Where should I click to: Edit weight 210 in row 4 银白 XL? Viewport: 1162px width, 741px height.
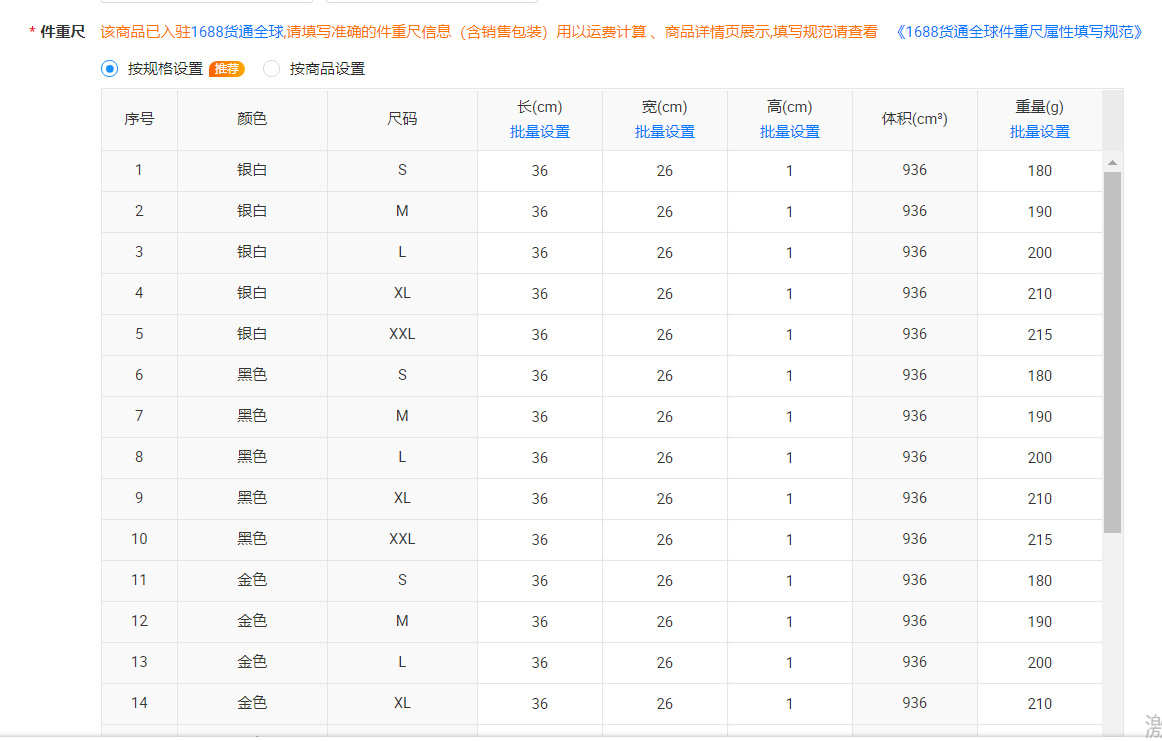pyautogui.click(x=1039, y=294)
